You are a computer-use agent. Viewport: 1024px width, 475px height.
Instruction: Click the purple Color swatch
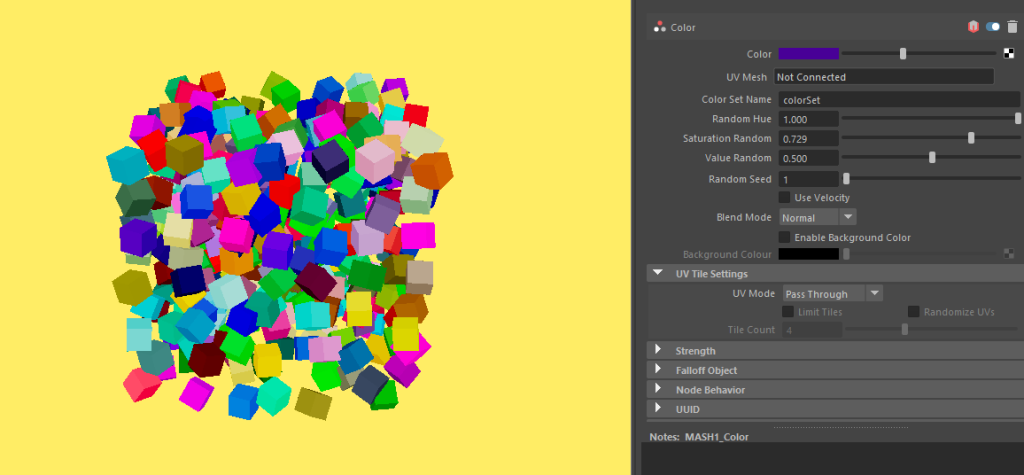click(808, 54)
